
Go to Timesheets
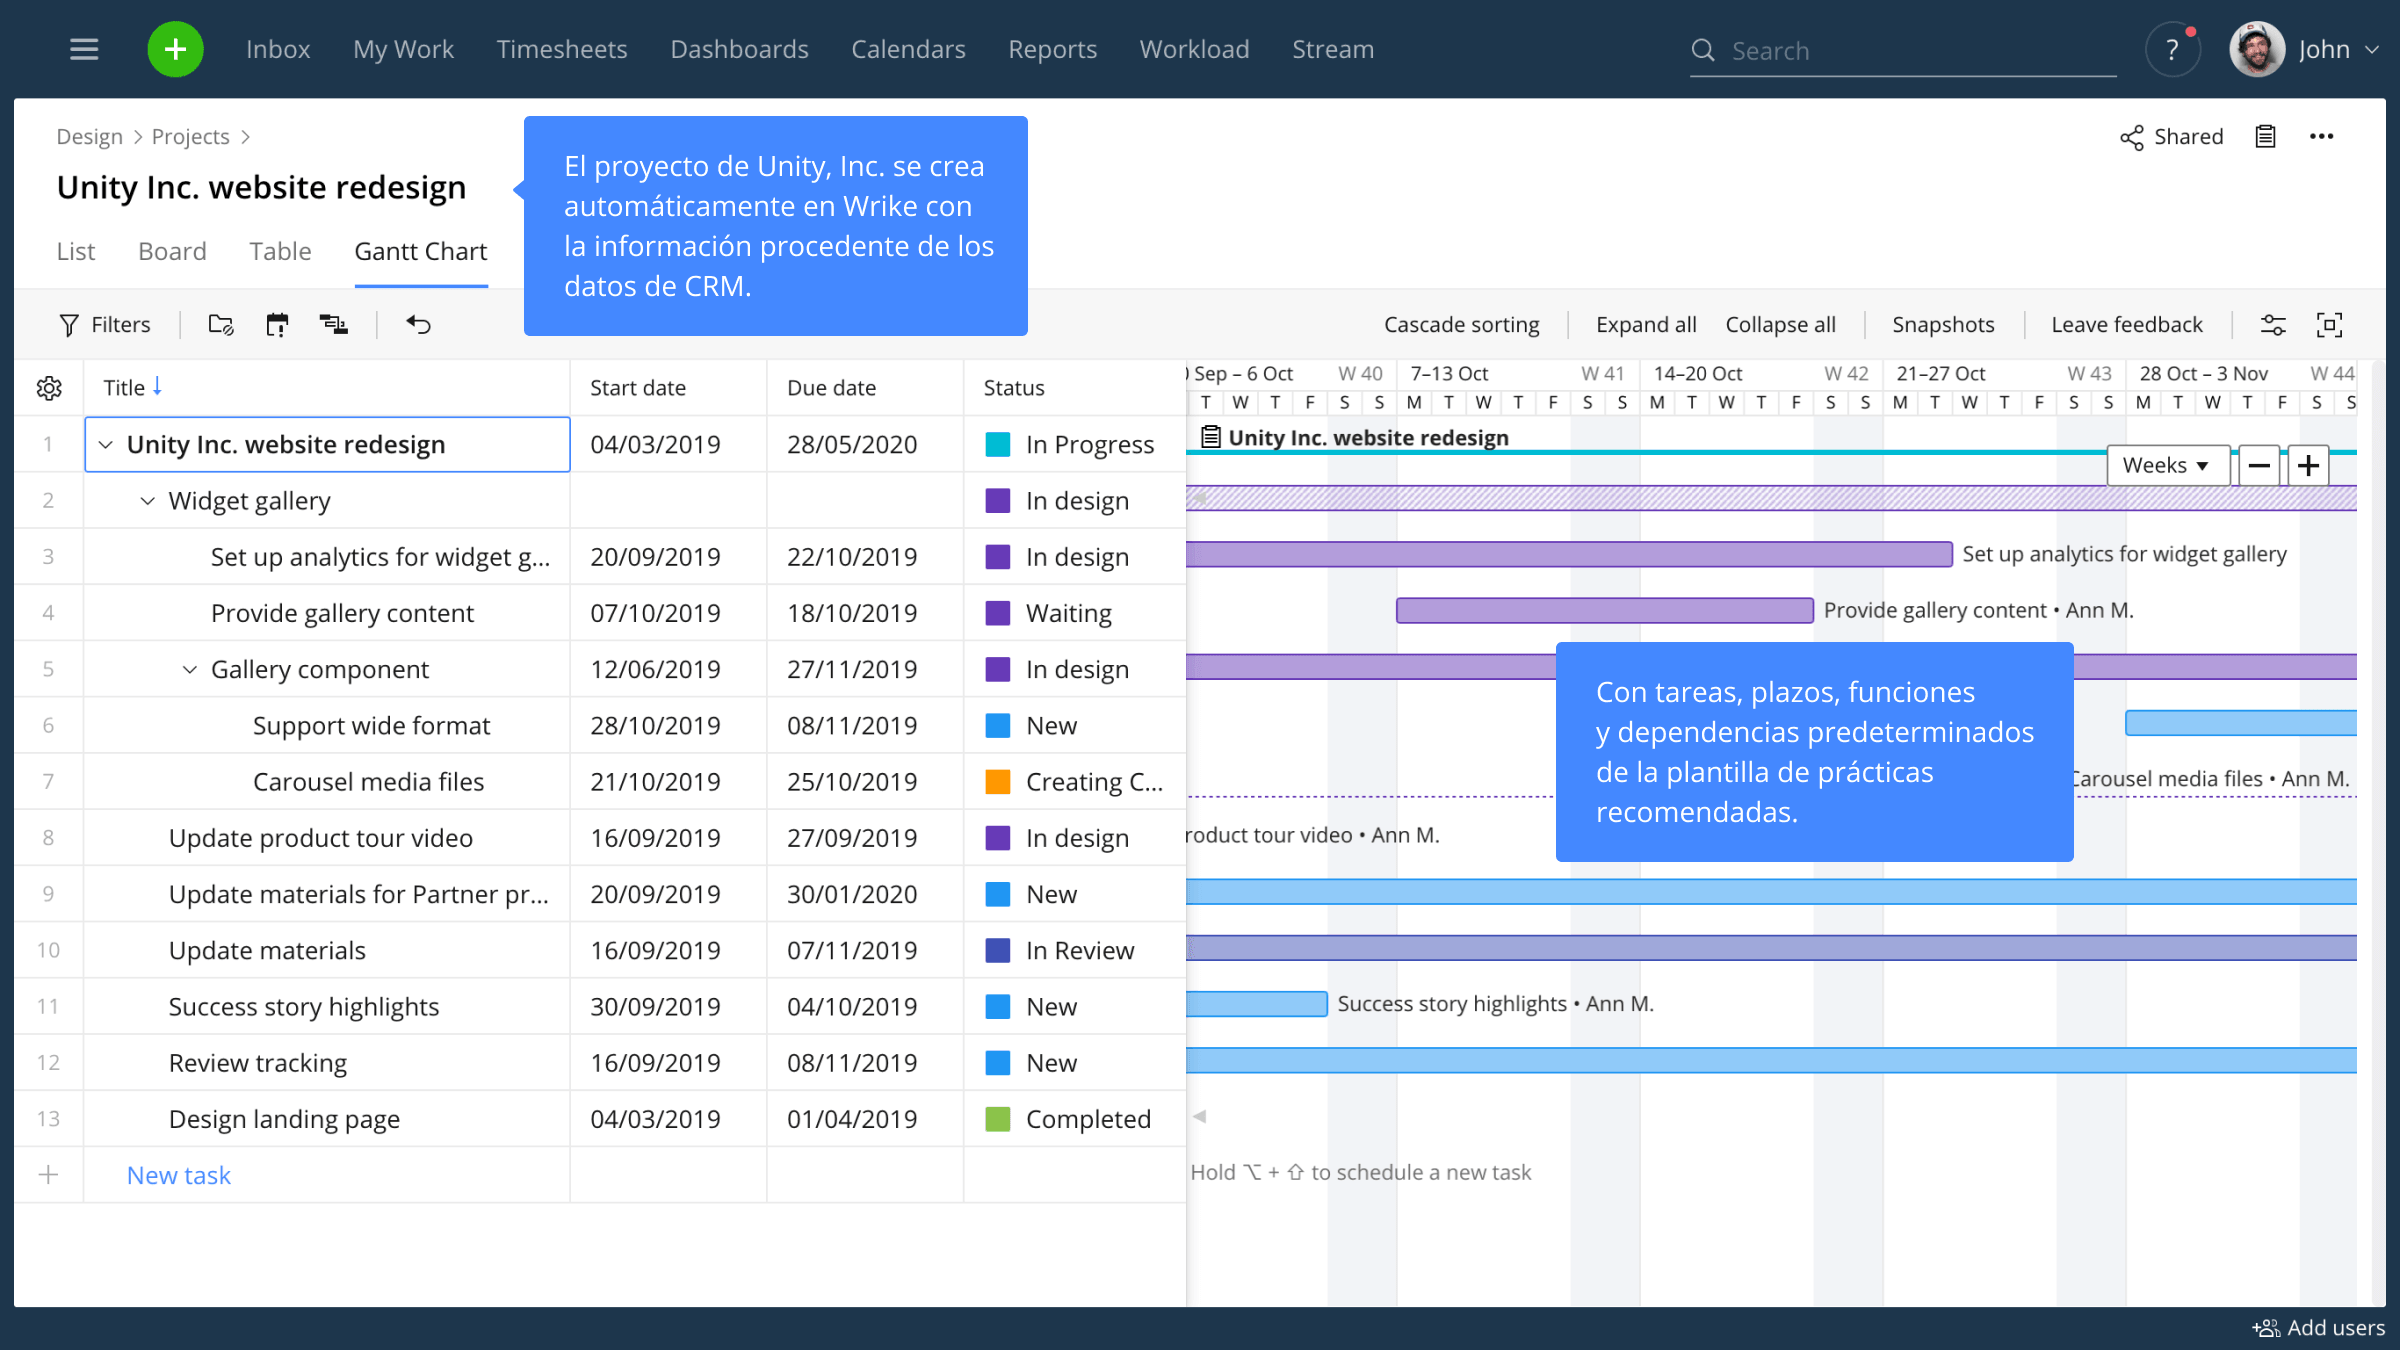click(x=562, y=49)
